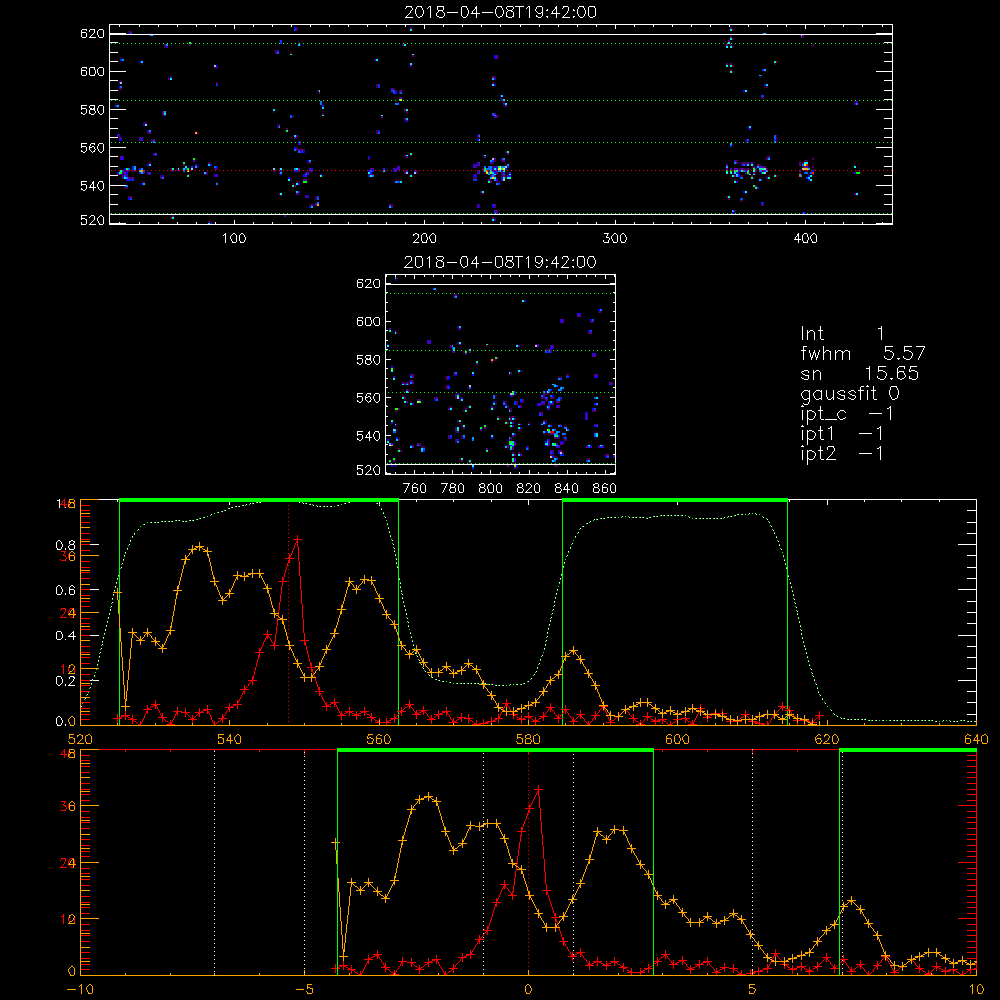This screenshot has width=1000, height=1000.
Task: Click x-axis label 200 on top image
Action: click(x=424, y=239)
